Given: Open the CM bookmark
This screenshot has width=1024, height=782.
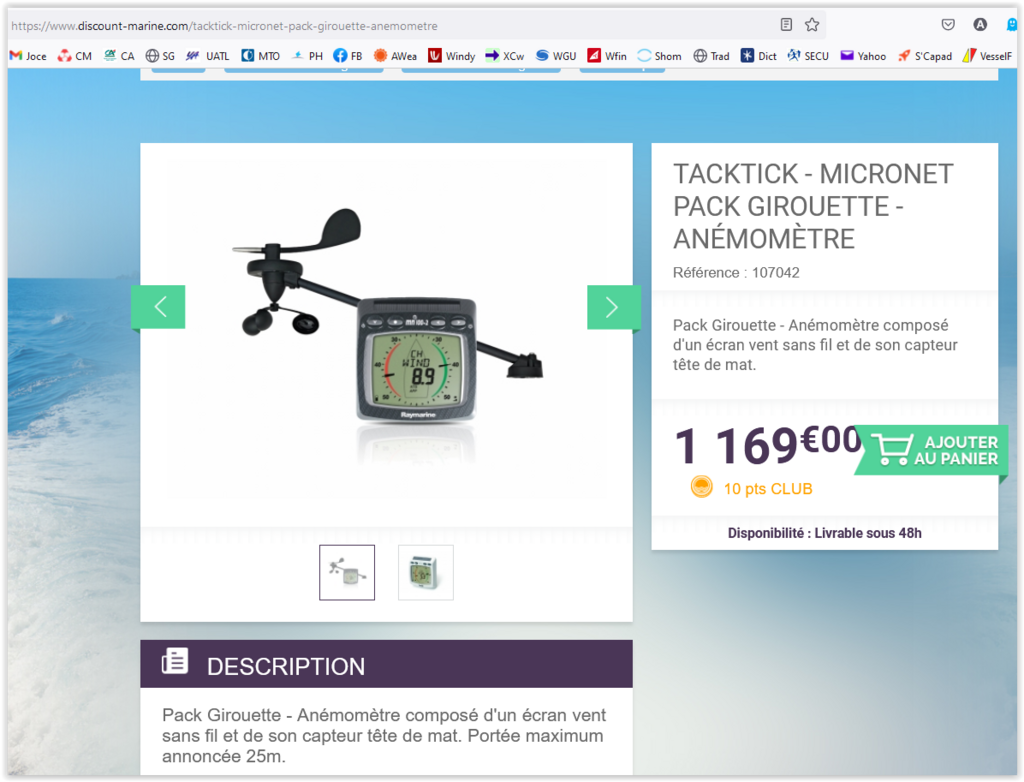Looking at the screenshot, I should (74, 56).
